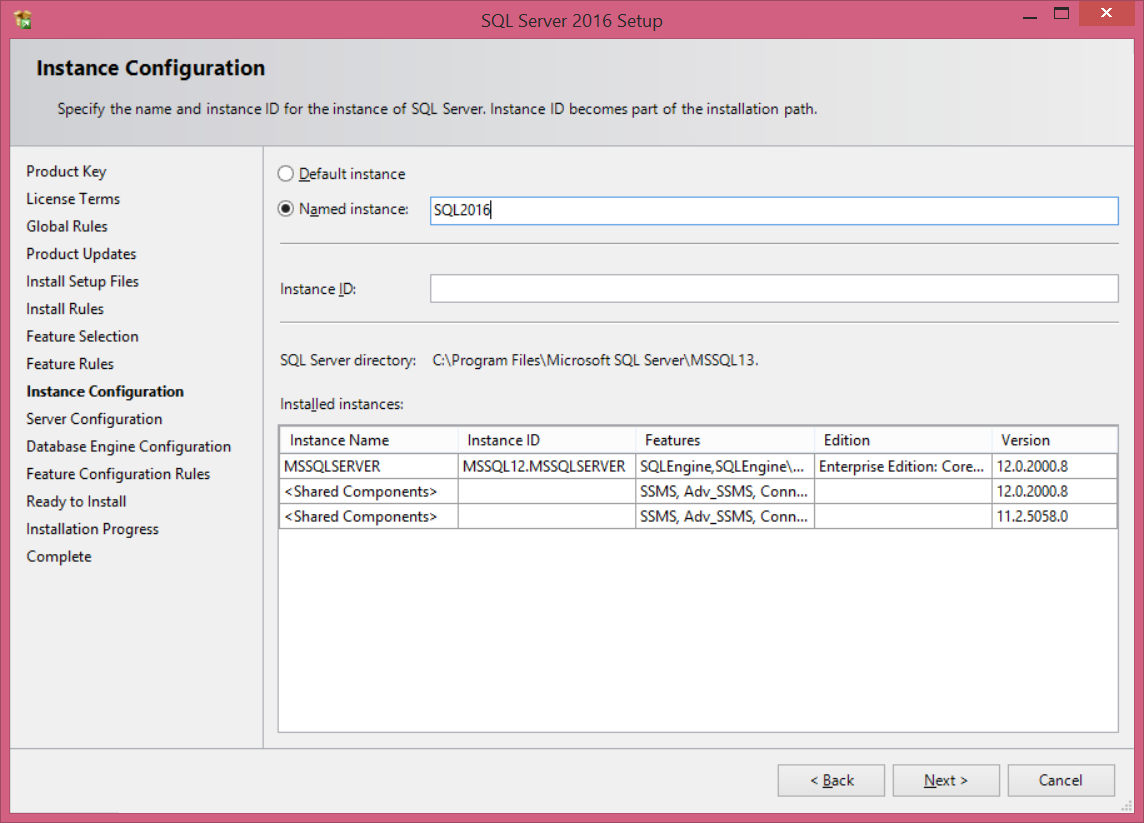The height and width of the screenshot is (823, 1144).
Task: Click the SQL Server setup title bar icon
Action: pos(23,20)
